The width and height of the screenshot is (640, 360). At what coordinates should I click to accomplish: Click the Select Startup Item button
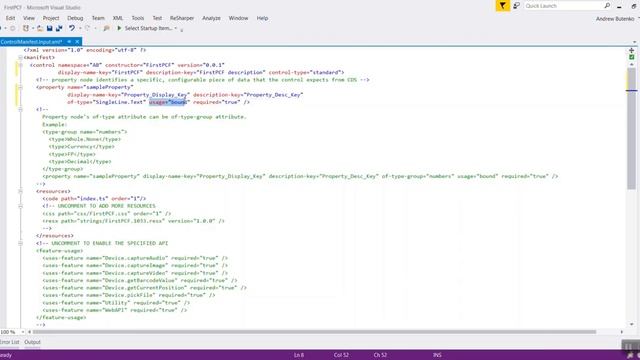click(148, 28)
